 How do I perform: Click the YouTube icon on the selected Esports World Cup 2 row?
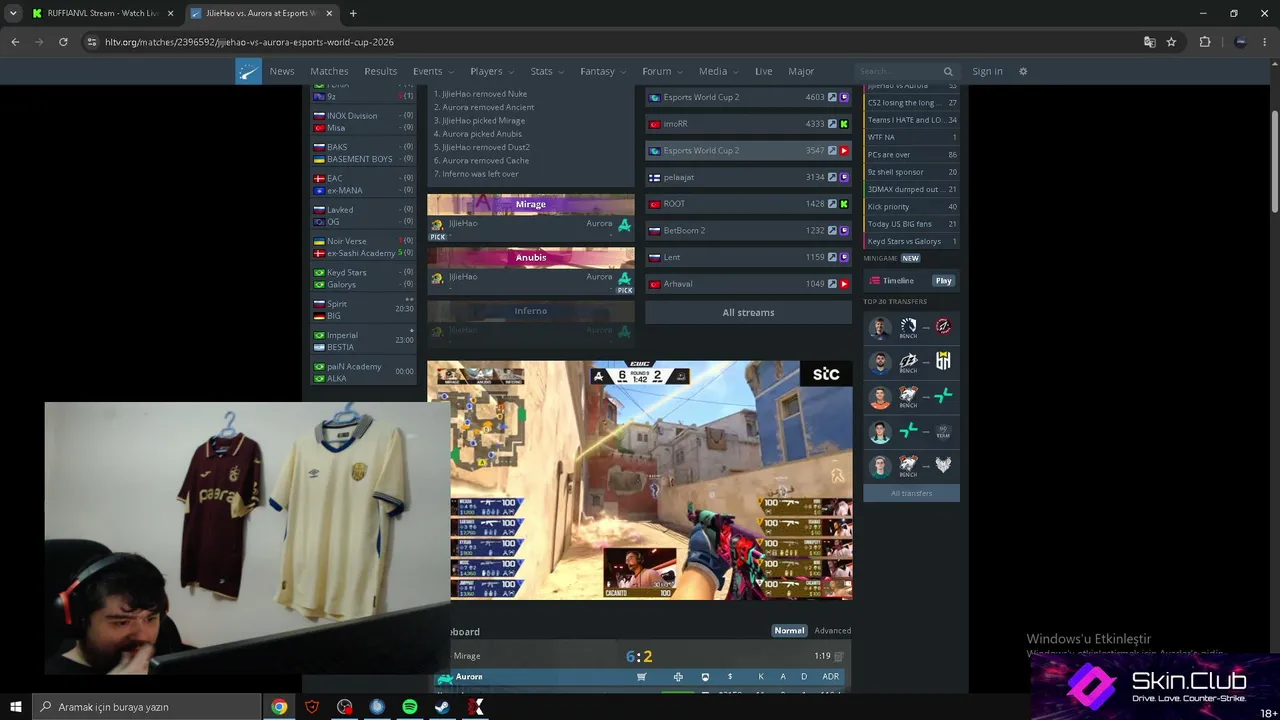pyautogui.click(x=844, y=151)
